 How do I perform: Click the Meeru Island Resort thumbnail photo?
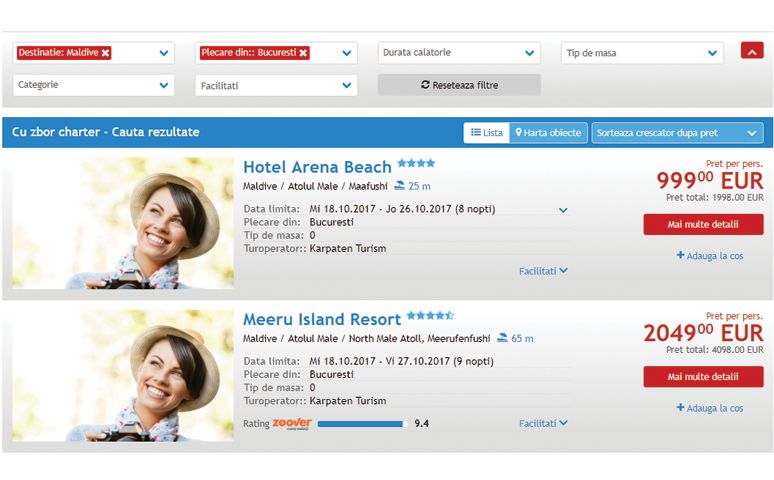tap(123, 376)
